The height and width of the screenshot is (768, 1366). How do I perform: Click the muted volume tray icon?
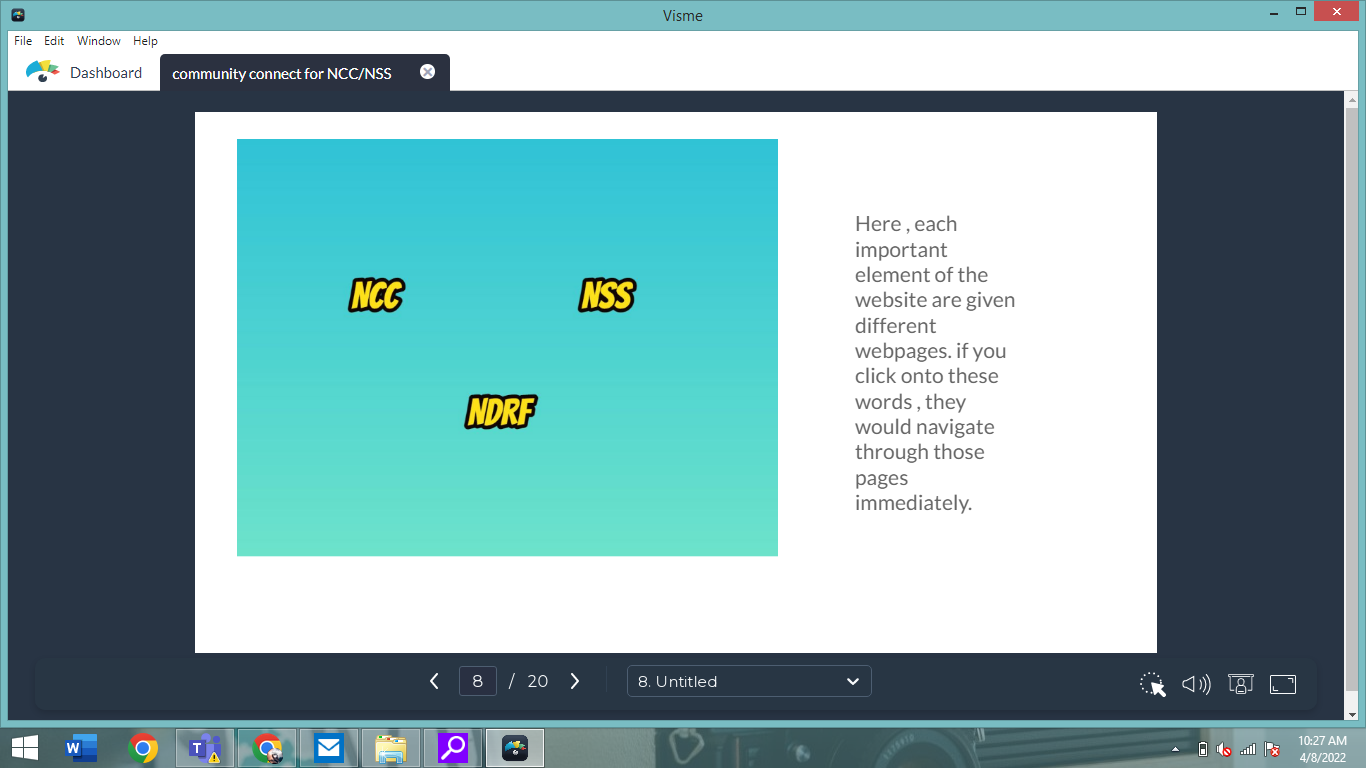tap(1224, 749)
